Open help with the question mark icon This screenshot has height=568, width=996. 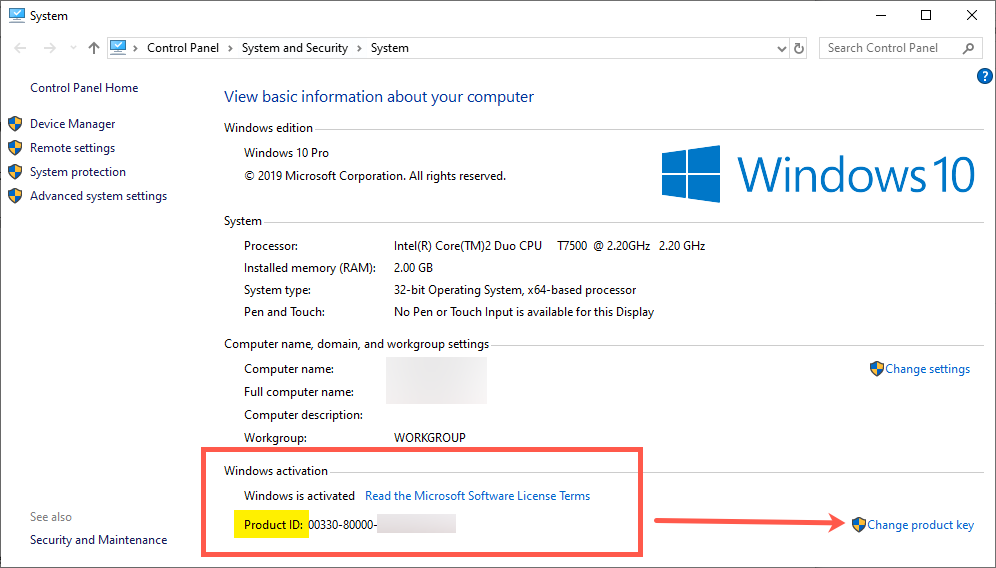[984, 76]
